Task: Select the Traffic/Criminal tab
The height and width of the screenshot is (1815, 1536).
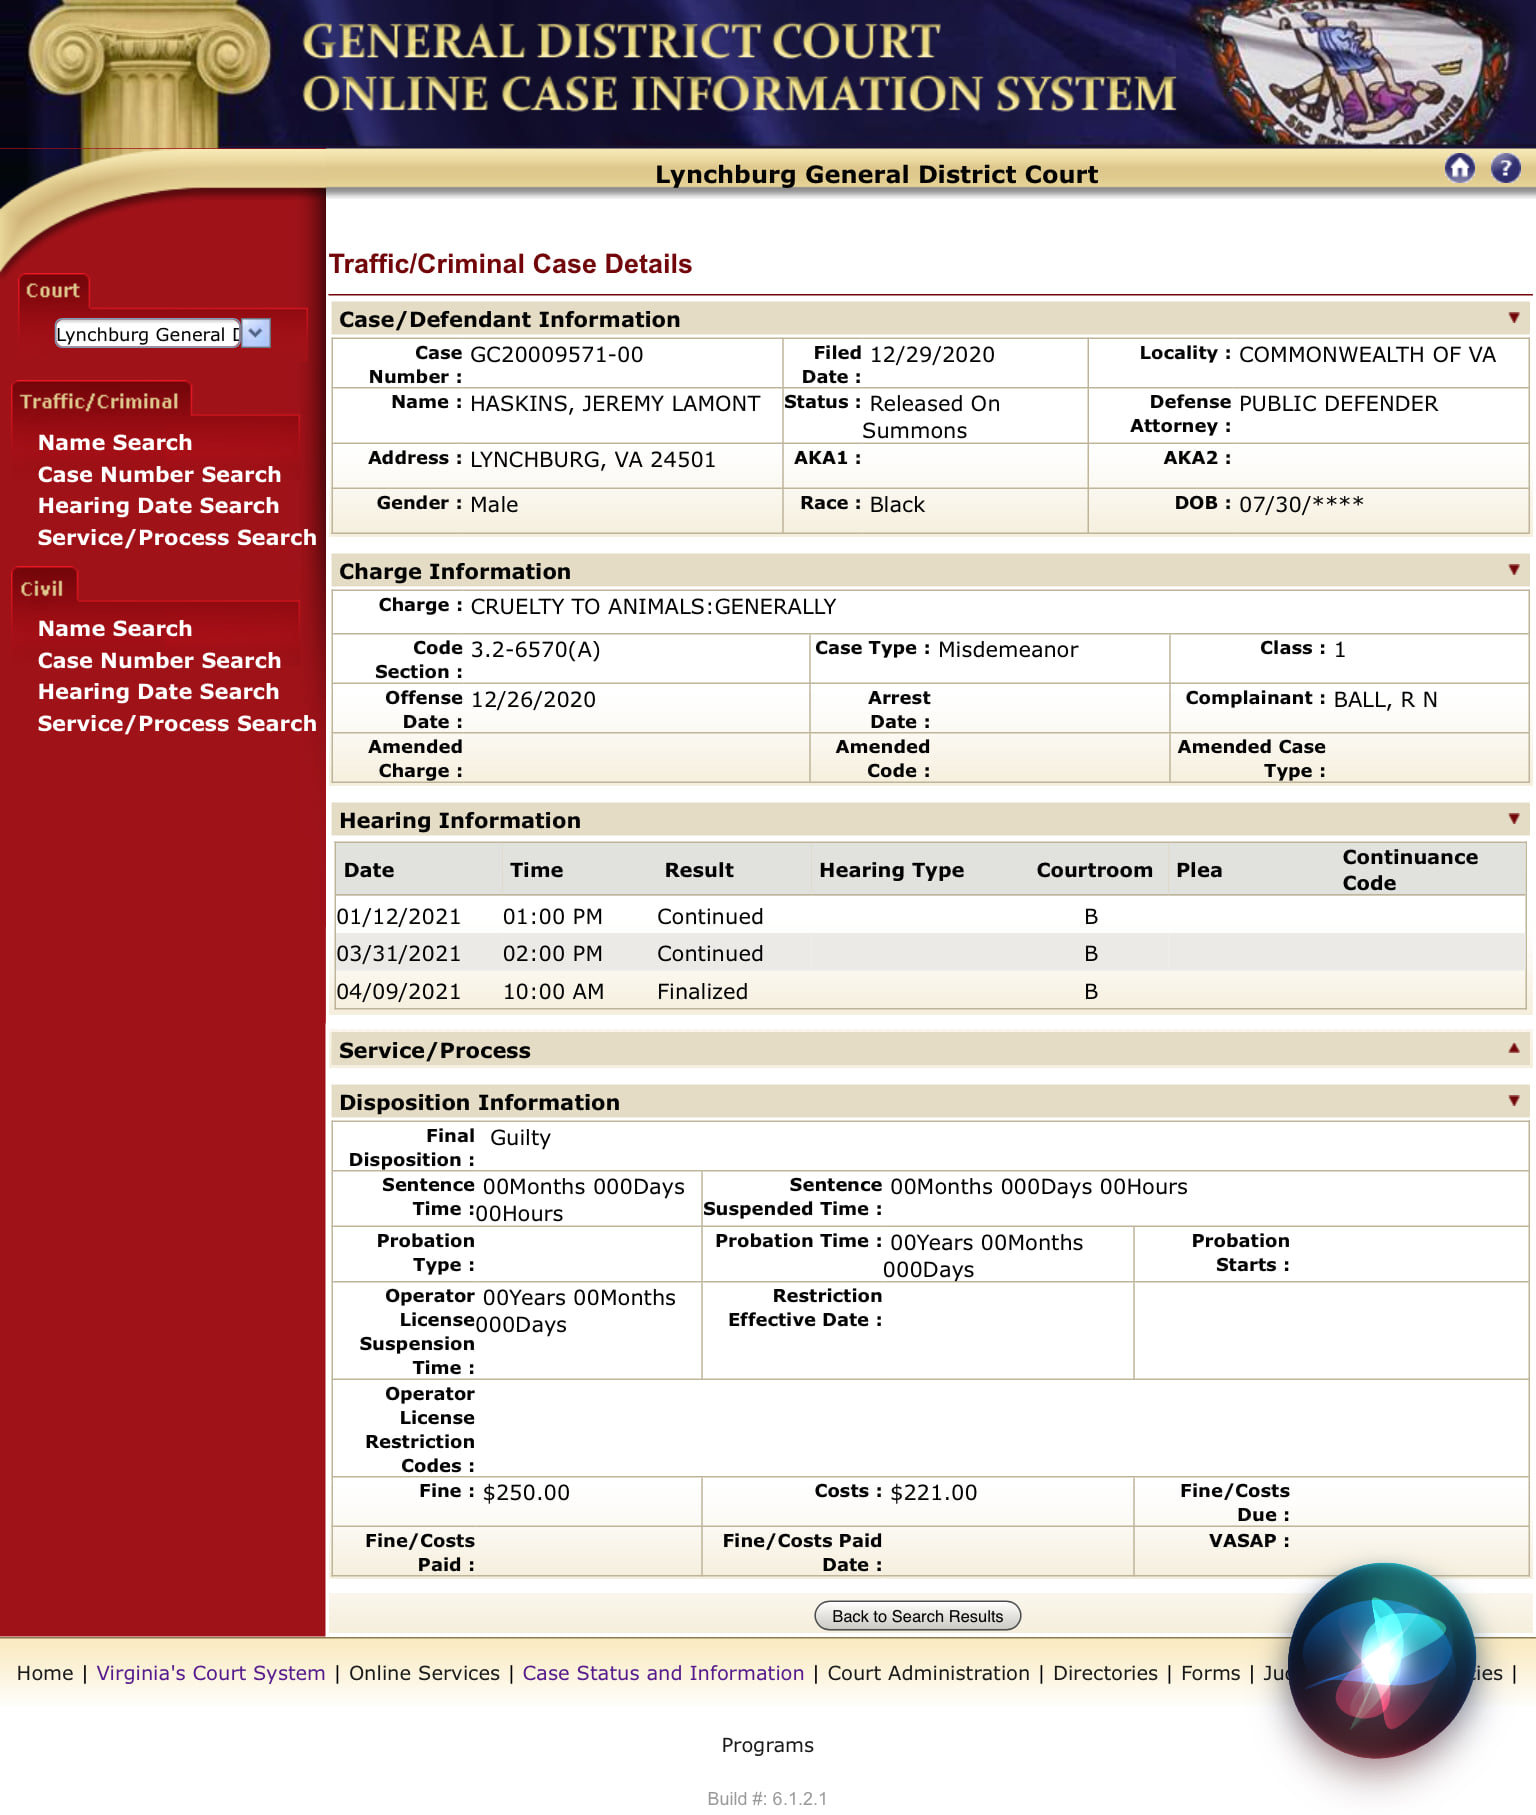Action: tap(100, 401)
